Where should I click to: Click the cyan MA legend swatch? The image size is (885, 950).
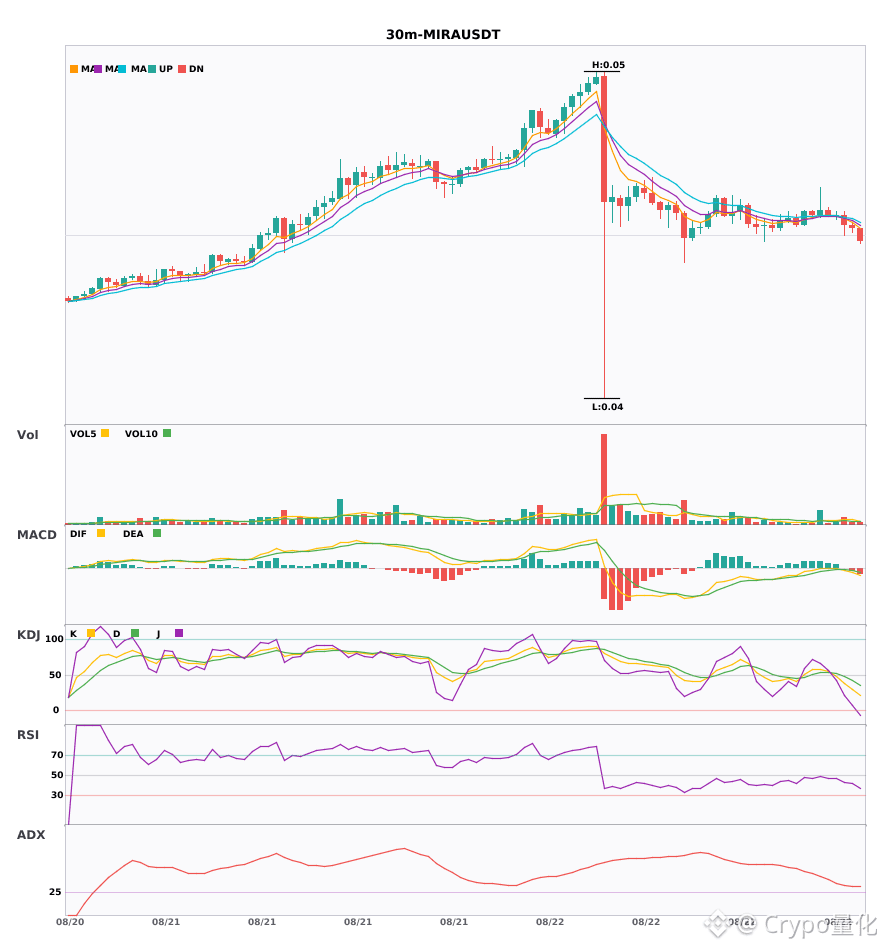tap(122, 69)
